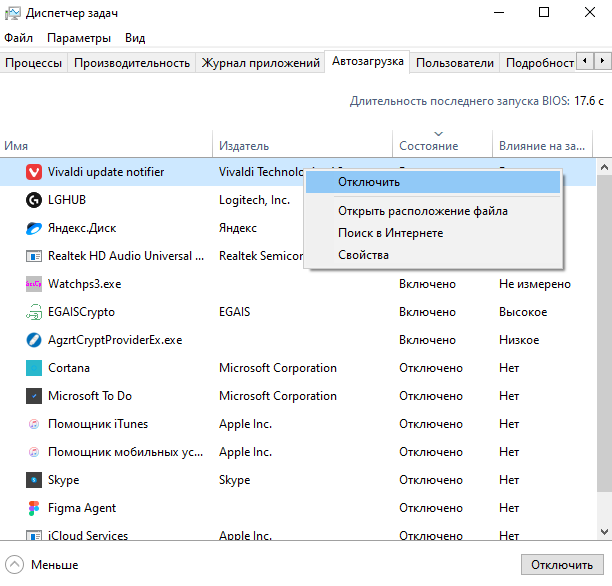Maximize the Диспетчер задач window
This screenshot has height=586, width=612.
point(544,12)
